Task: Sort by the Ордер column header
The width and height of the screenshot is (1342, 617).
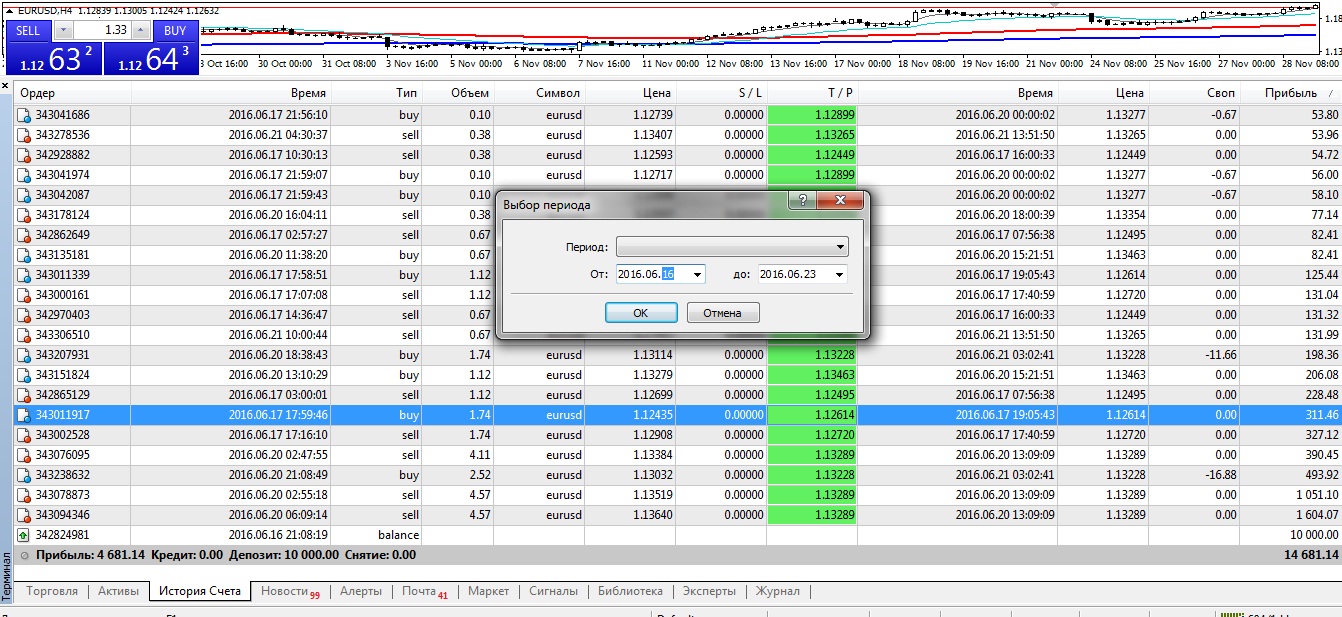Action: [x=74, y=93]
